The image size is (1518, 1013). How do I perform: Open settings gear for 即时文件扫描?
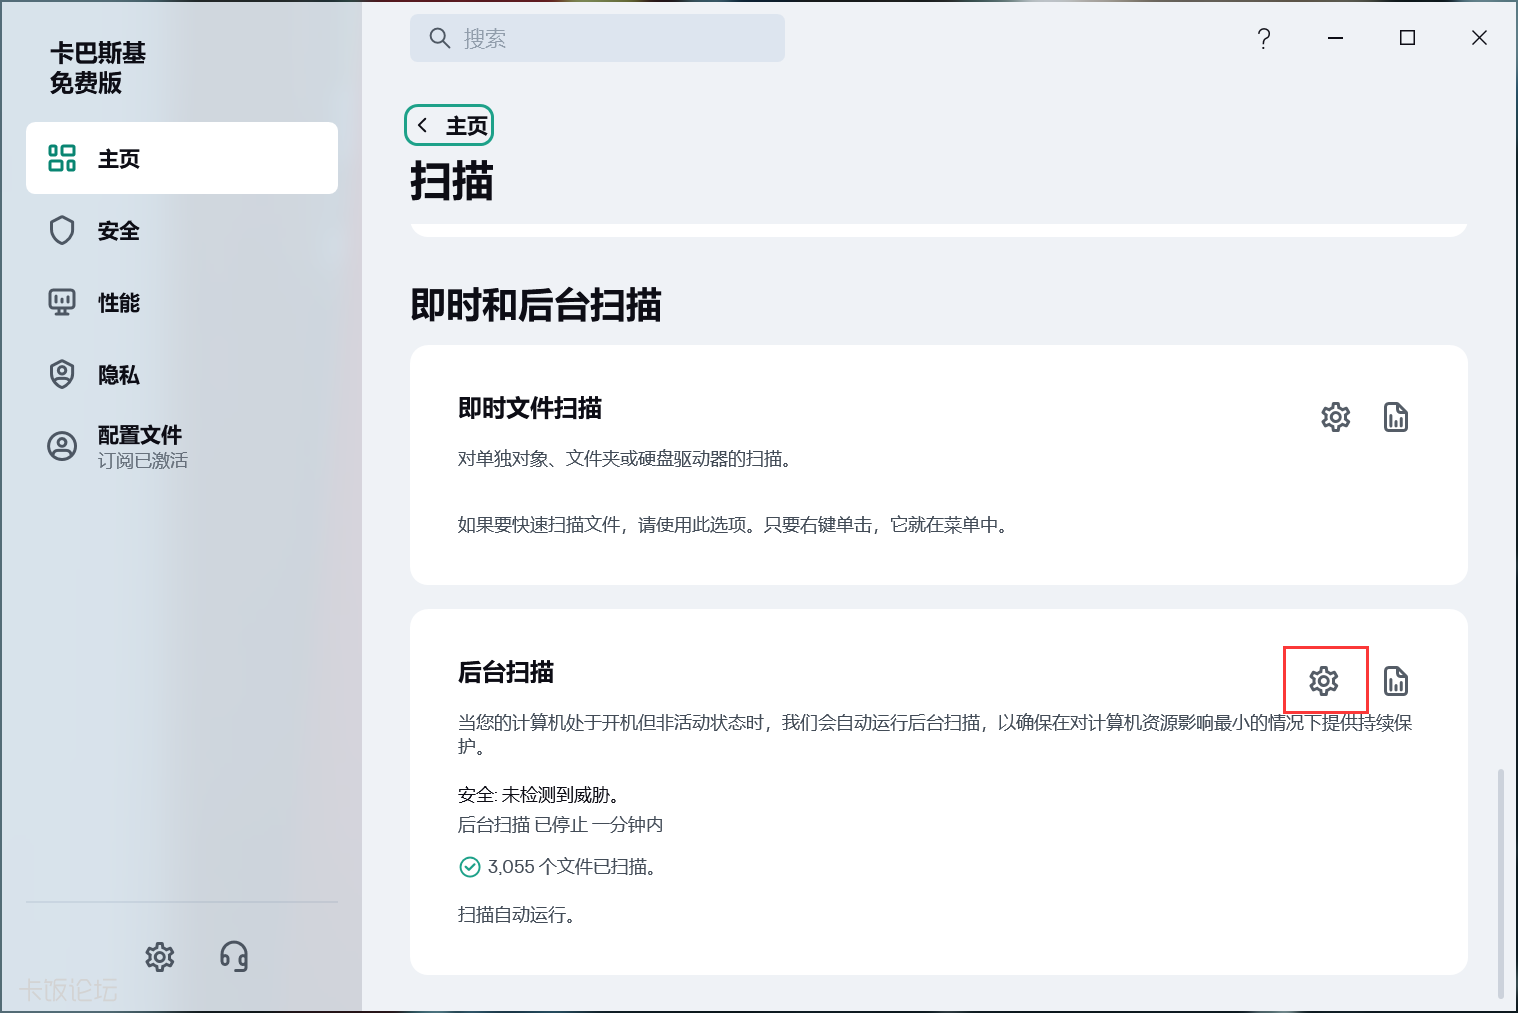(1335, 417)
